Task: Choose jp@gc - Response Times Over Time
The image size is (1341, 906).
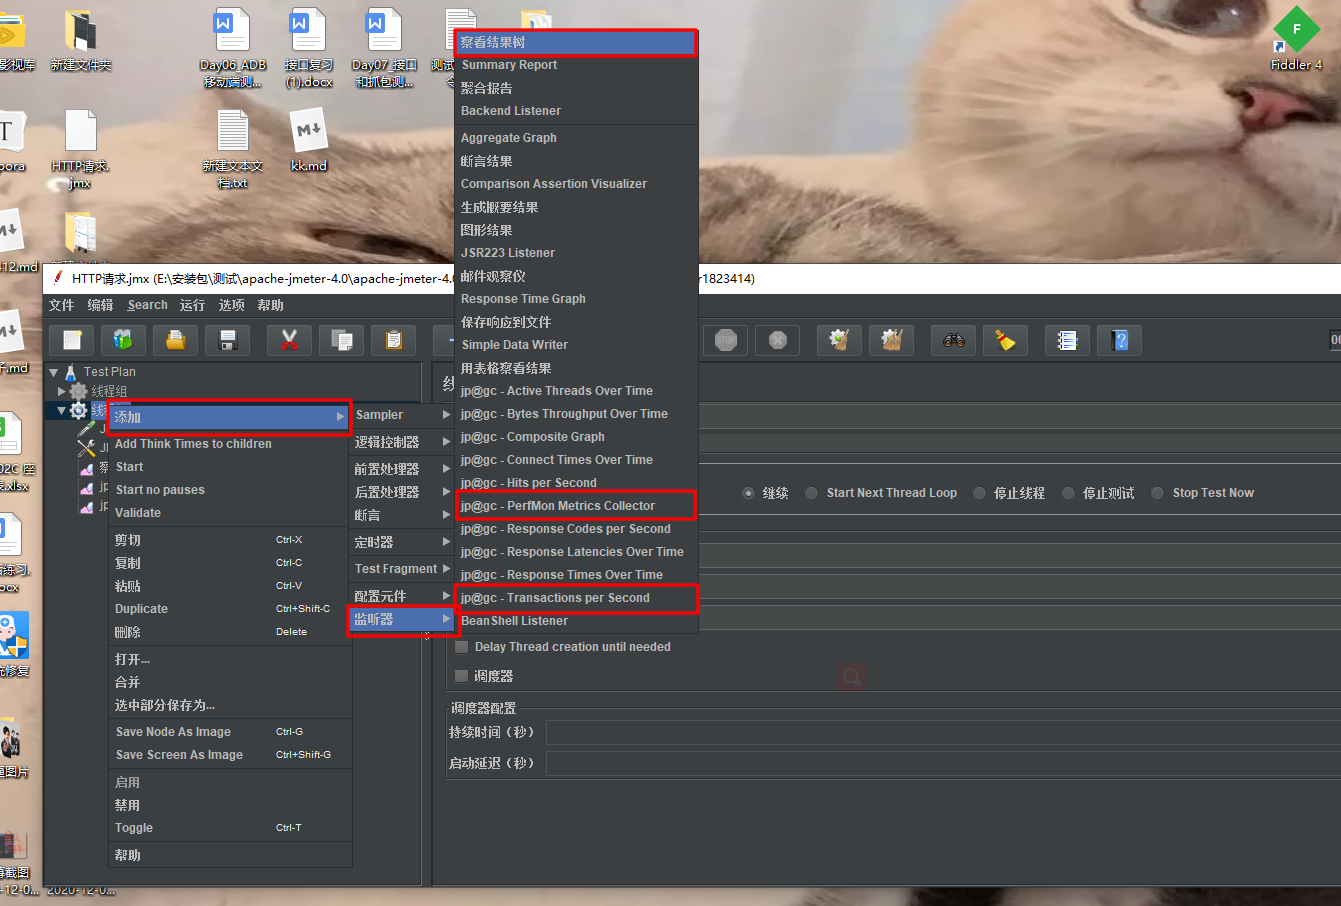Action: point(576,575)
